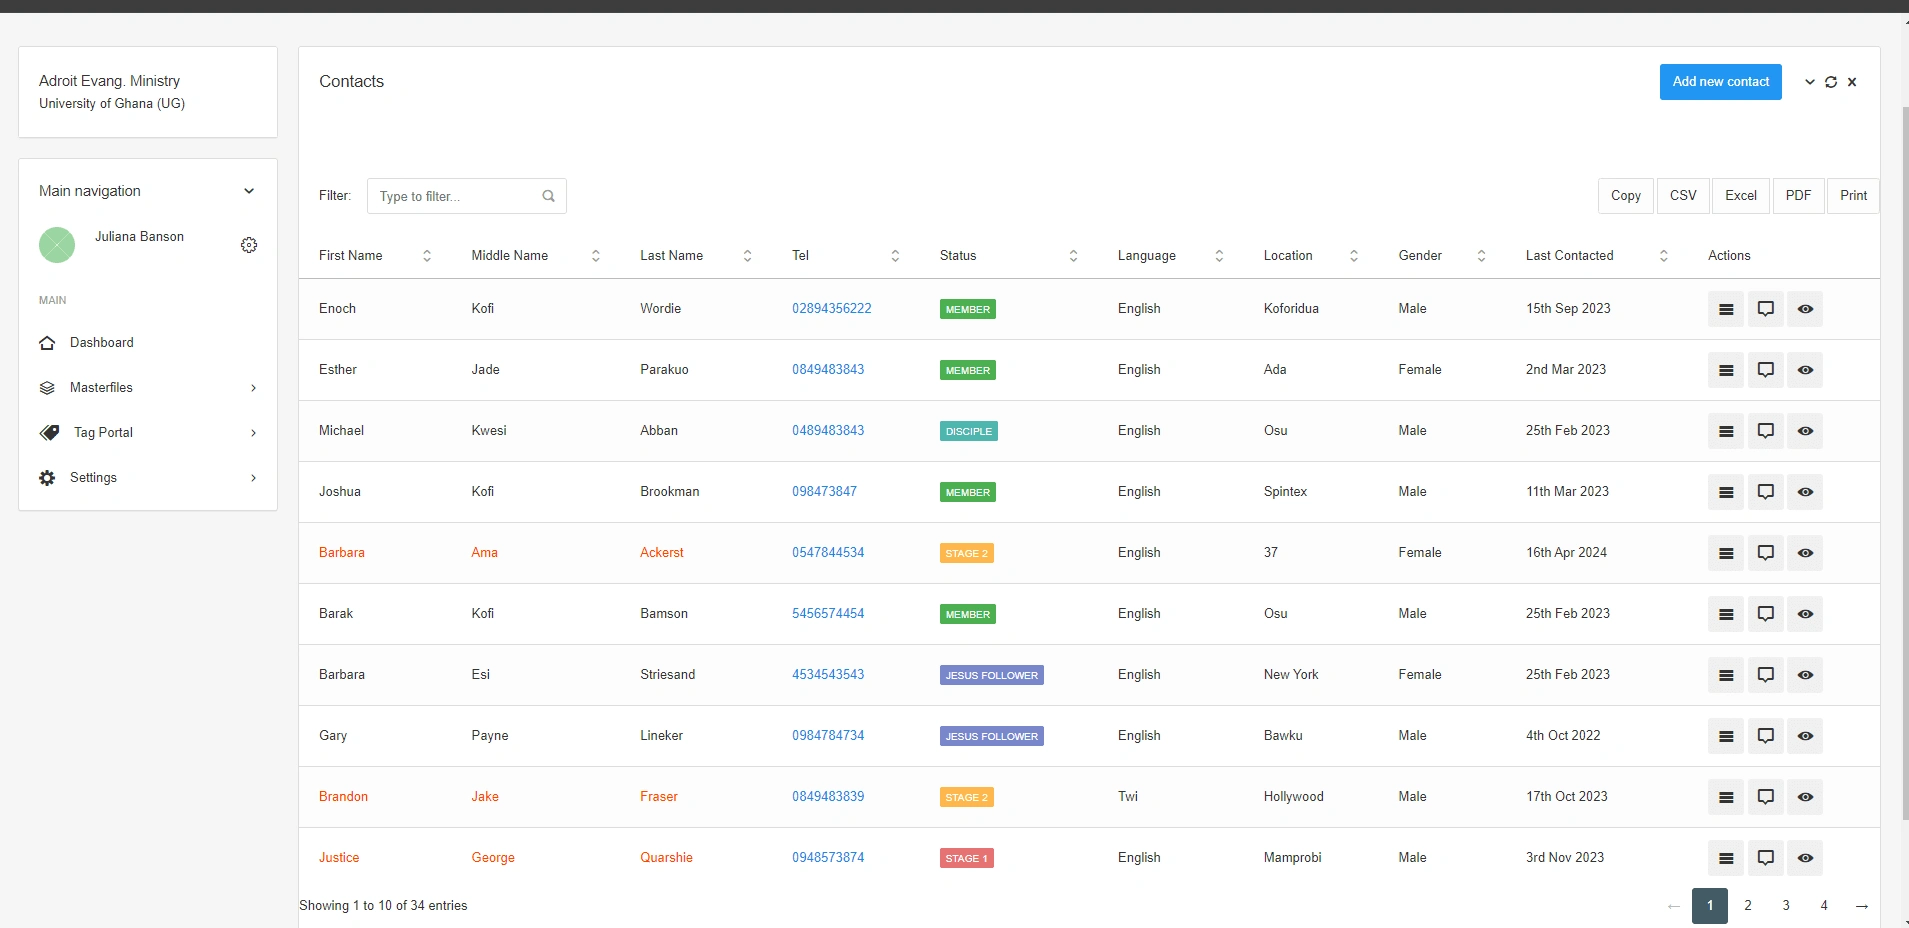Screen dimensions: 1909x928
Task: Expand the Masterfiles submenu
Action: pos(148,387)
